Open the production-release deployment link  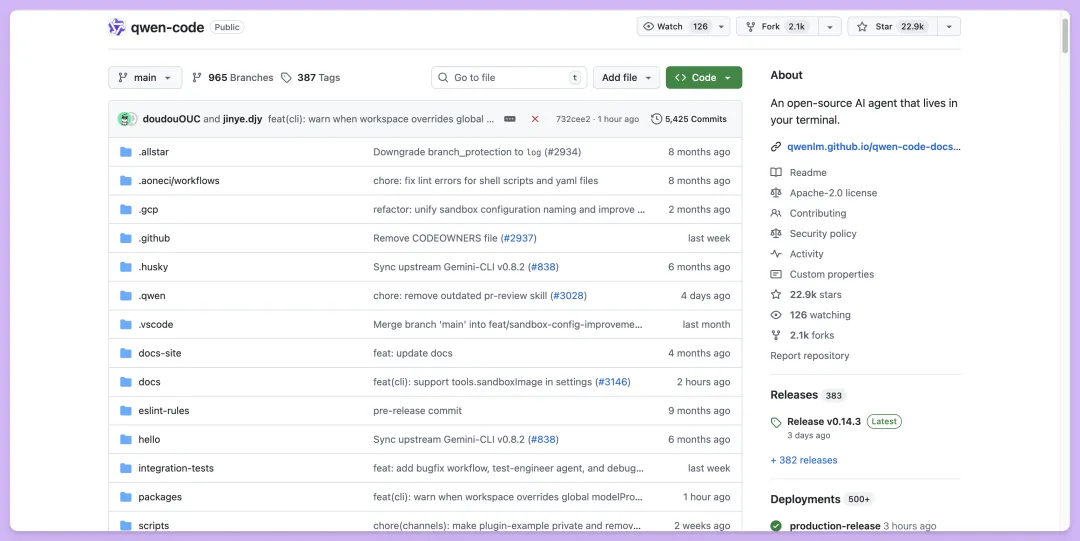[835, 526]
